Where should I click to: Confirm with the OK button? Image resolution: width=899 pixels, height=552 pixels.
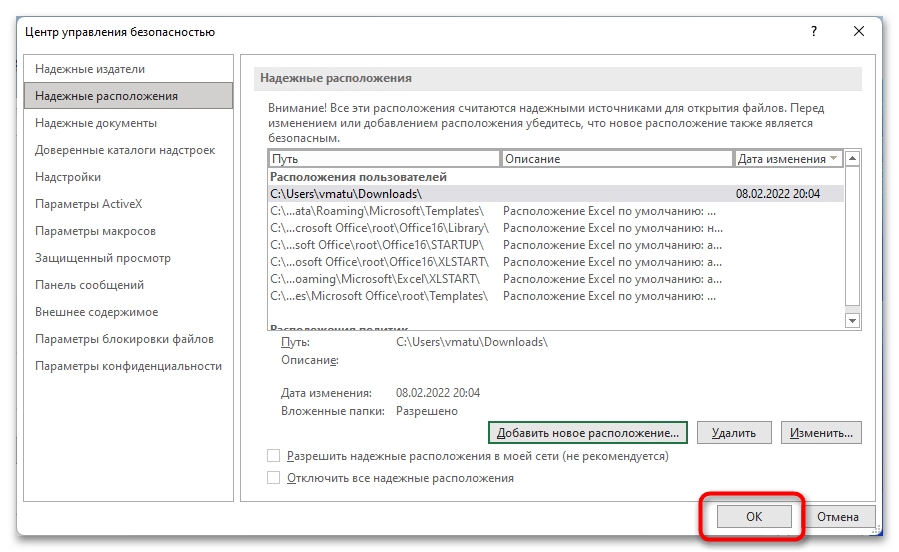tap(754, 516)
